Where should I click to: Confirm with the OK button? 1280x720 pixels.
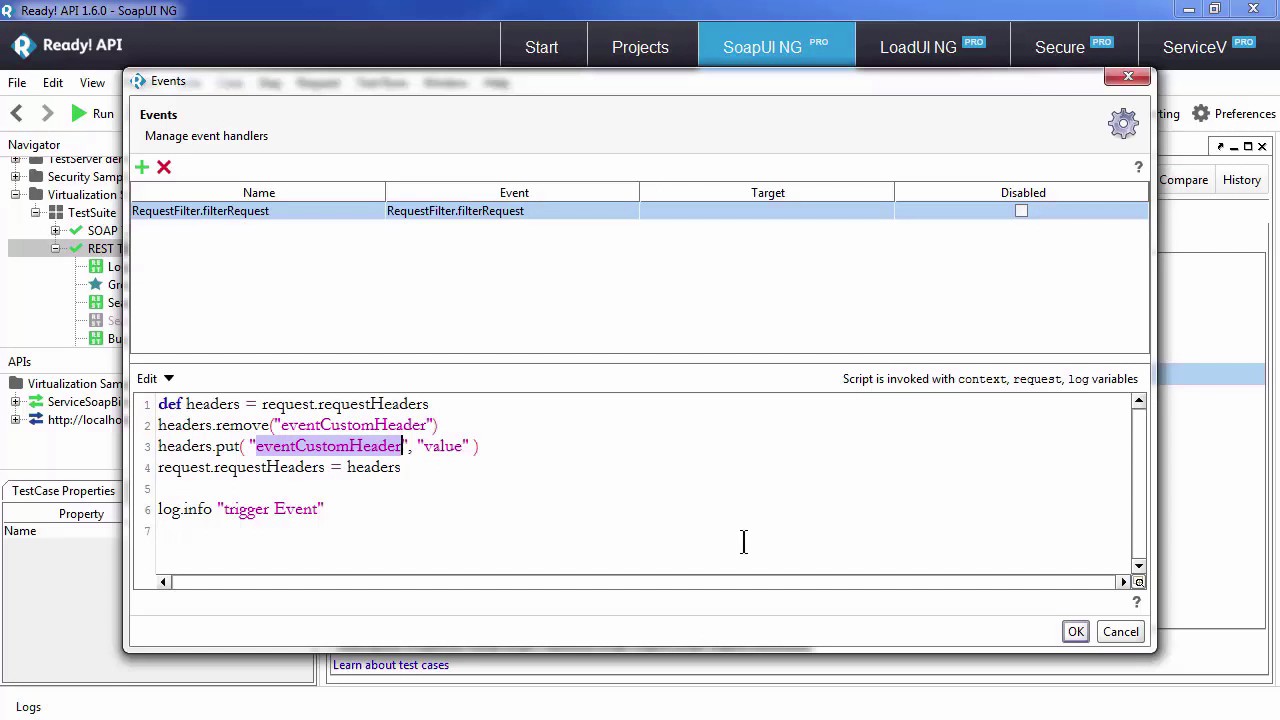coord(1076,632)
